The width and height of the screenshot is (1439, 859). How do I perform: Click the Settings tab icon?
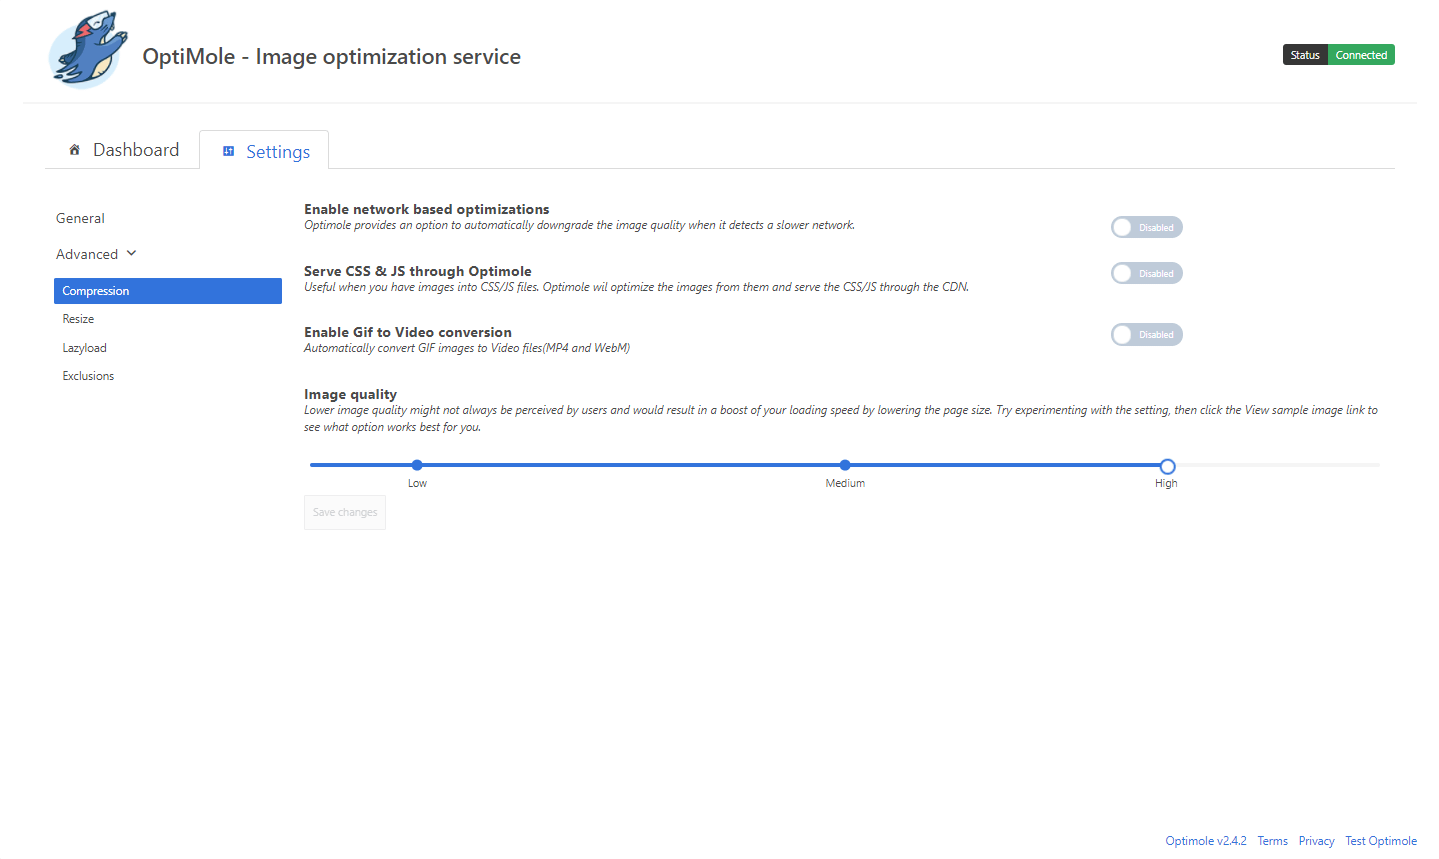[228, 151]
